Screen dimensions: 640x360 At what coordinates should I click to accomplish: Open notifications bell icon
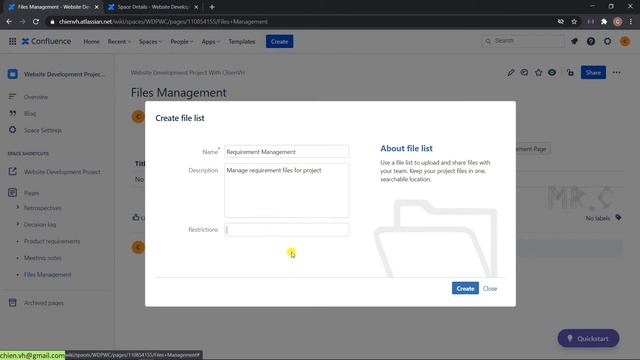pyautogui.click(x=574, y=41)
